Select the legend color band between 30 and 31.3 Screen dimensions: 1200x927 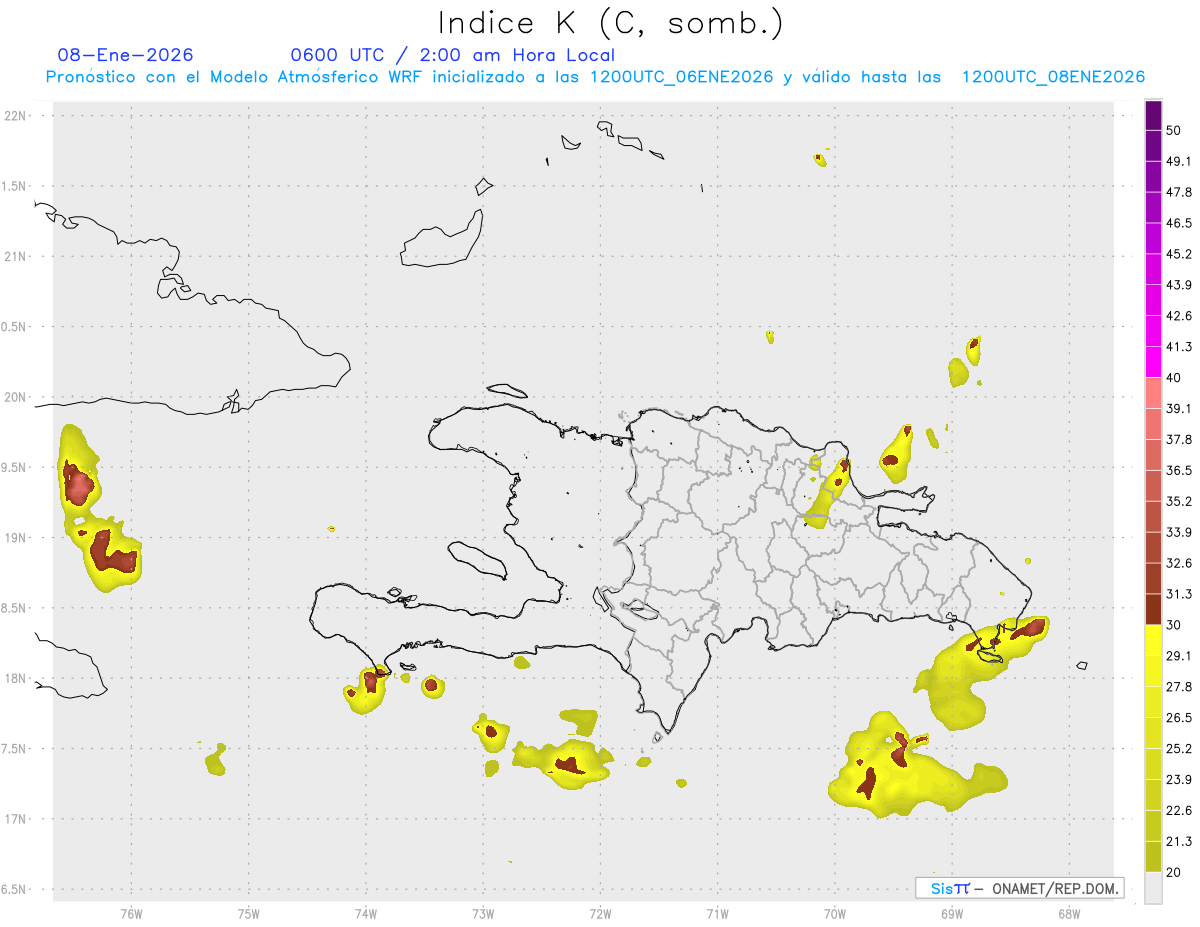pos(1153,609)
